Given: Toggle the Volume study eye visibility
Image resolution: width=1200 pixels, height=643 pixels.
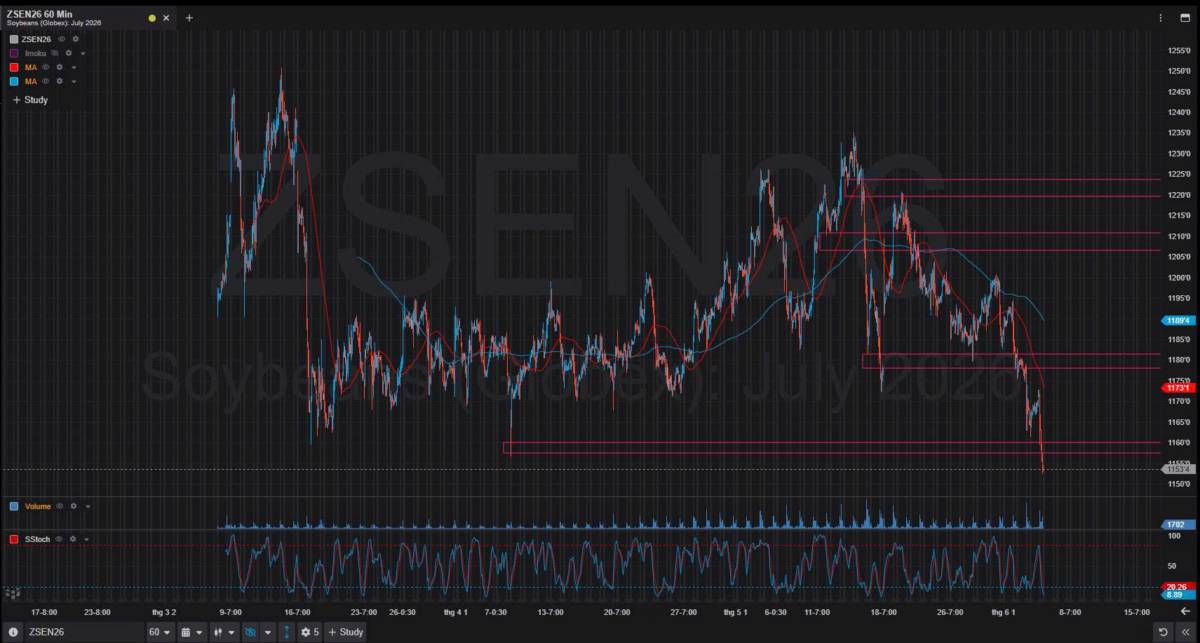Looking at the screenshot, I should coord(60,507).
